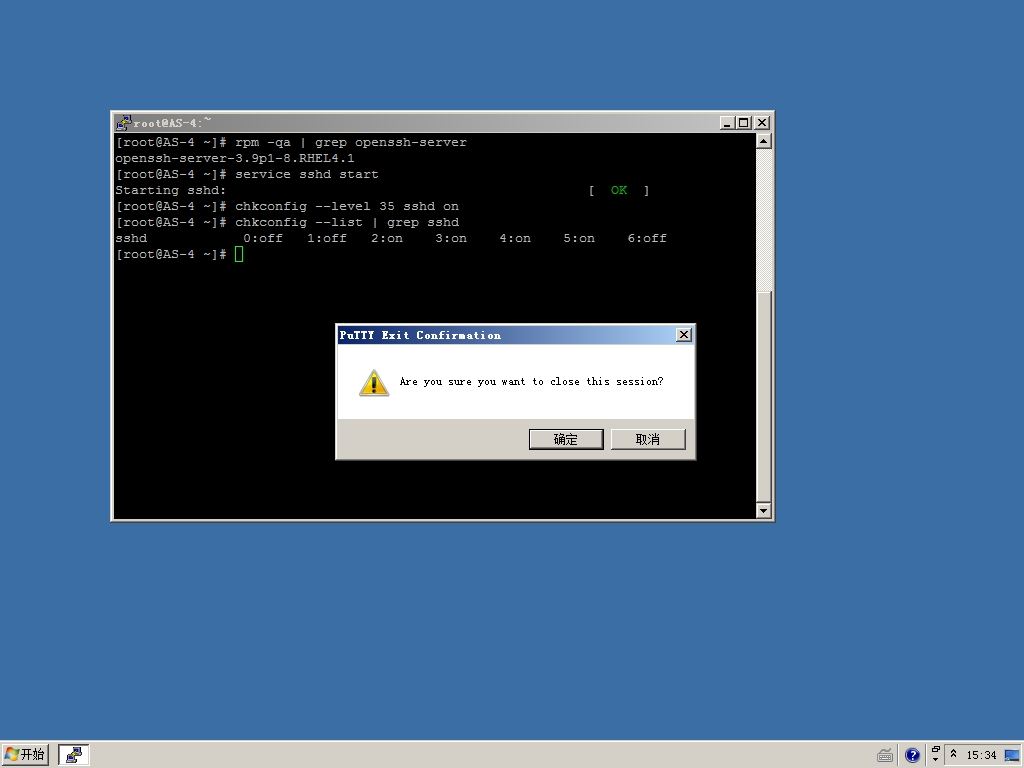
Task: Click the PuTTY icon in window title bar
Action: (x=123, y=122)
